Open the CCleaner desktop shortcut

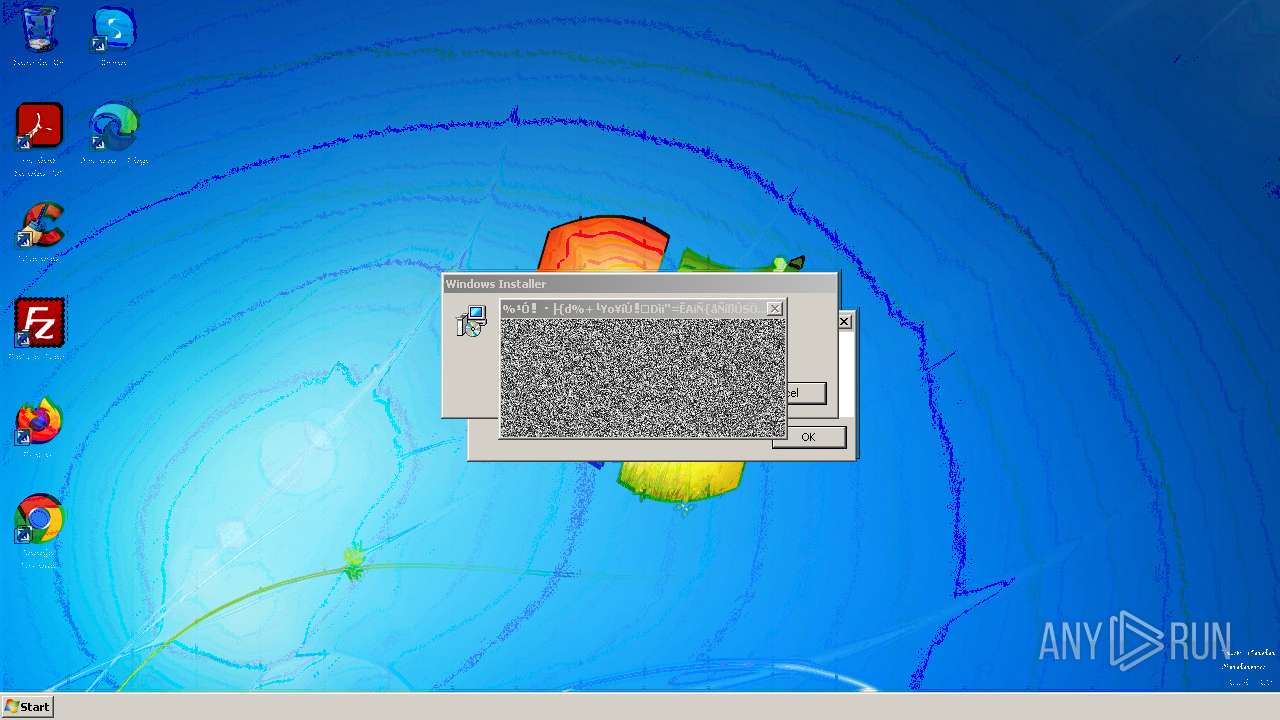pyautogui.click(x=39, y=232)
